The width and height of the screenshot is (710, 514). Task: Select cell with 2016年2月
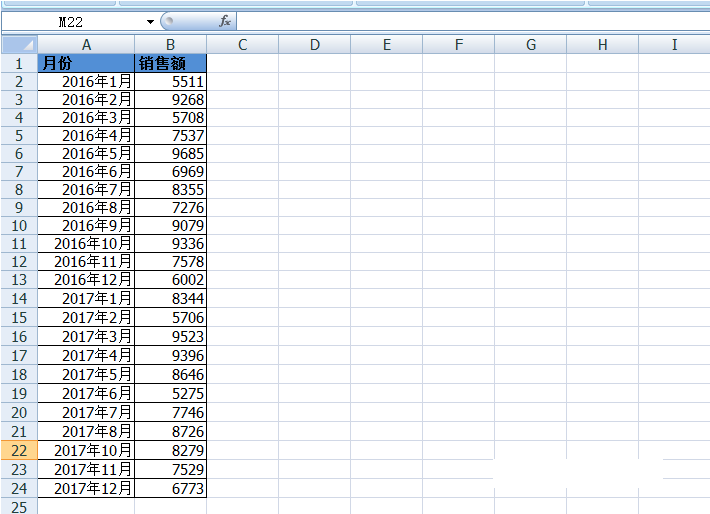coord(86,99)
